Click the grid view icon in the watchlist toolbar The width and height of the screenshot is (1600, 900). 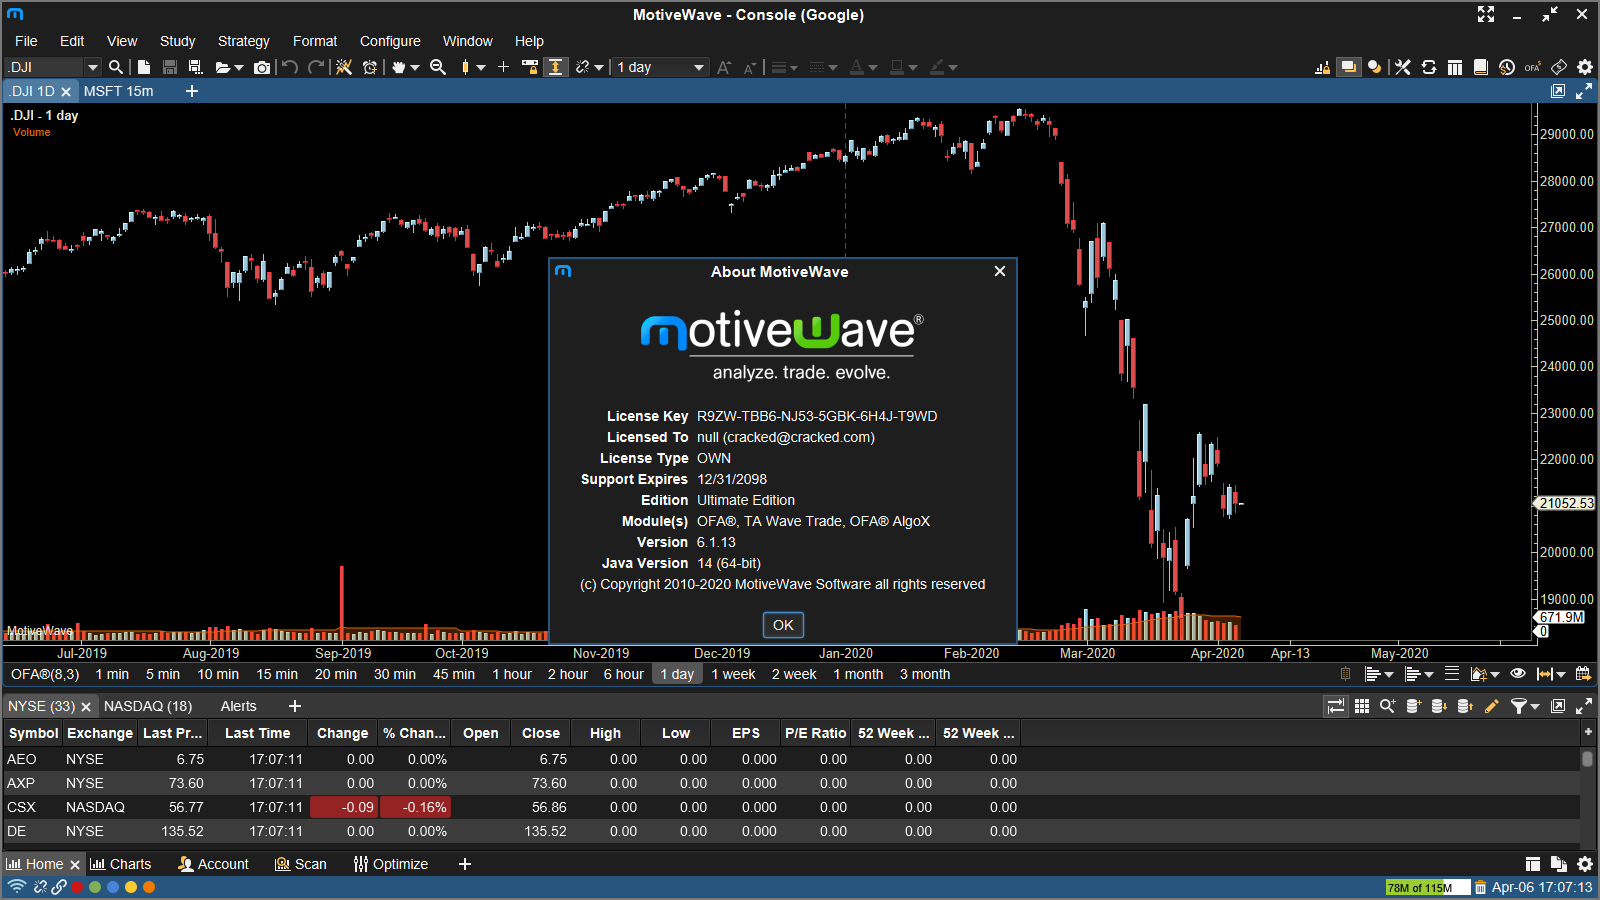(1362, 706)
